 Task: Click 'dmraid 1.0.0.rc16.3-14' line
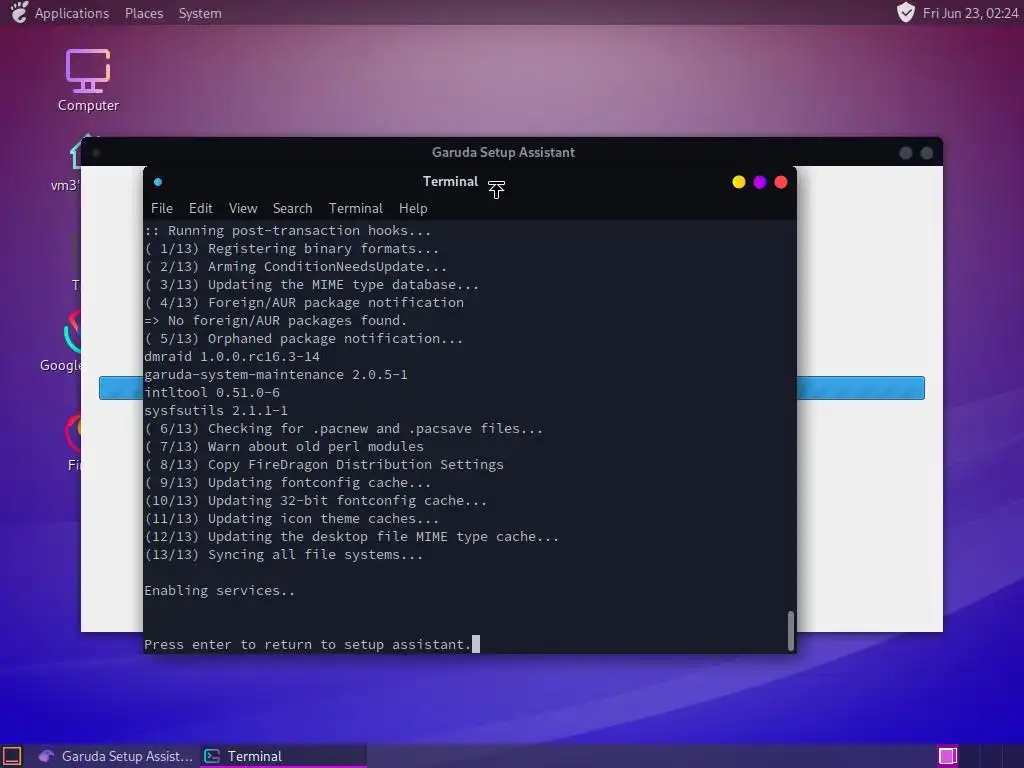pos(232,357)
